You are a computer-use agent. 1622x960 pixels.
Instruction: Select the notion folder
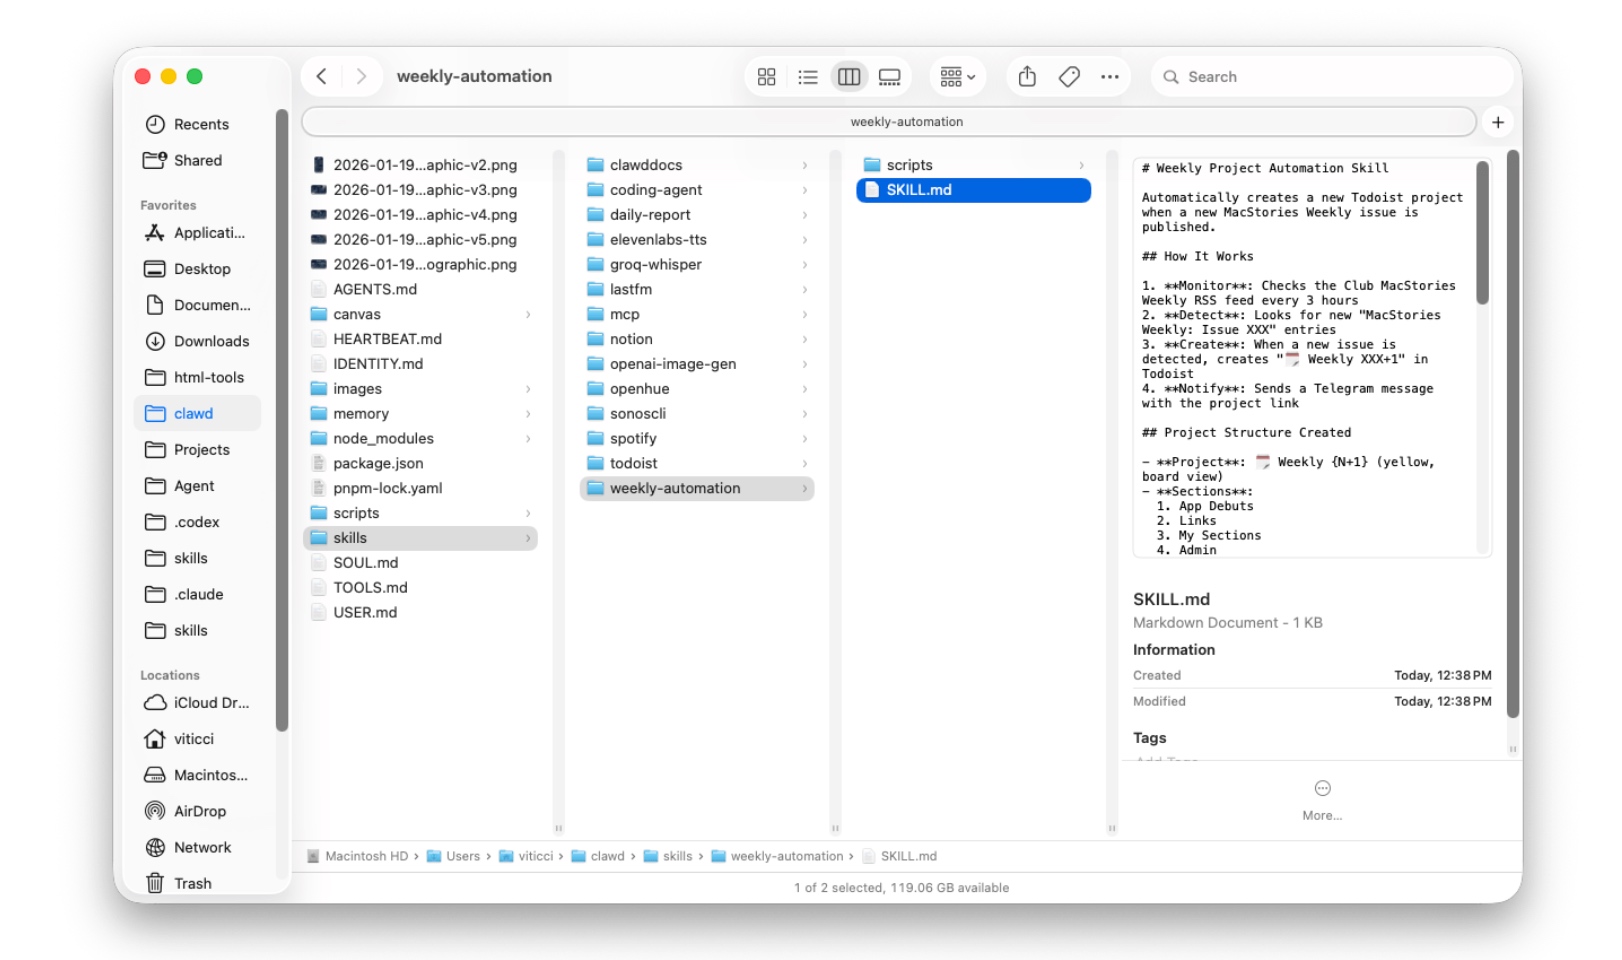[x=697, y=339]
